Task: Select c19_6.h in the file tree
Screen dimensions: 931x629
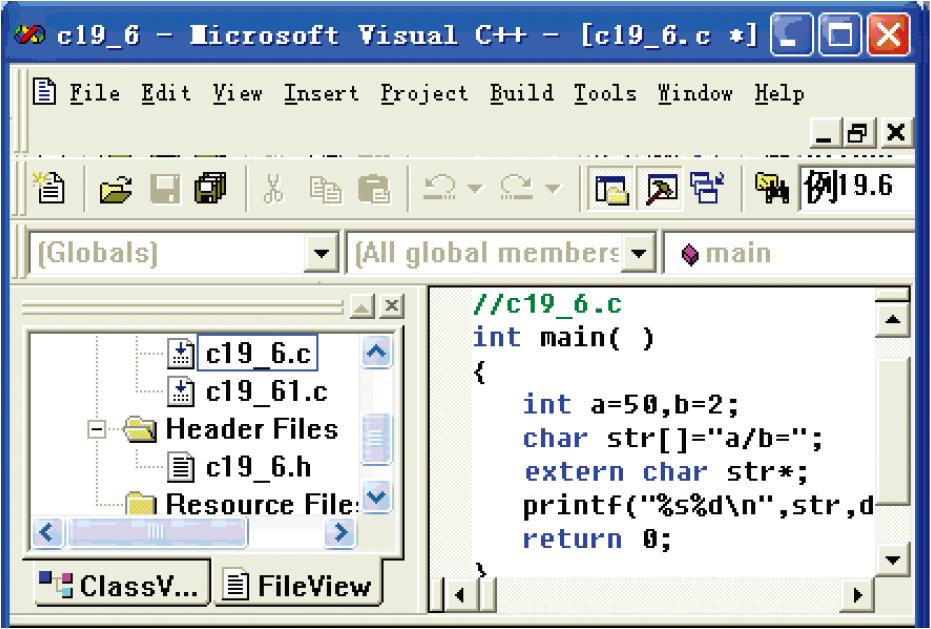Action: point(258,467)
